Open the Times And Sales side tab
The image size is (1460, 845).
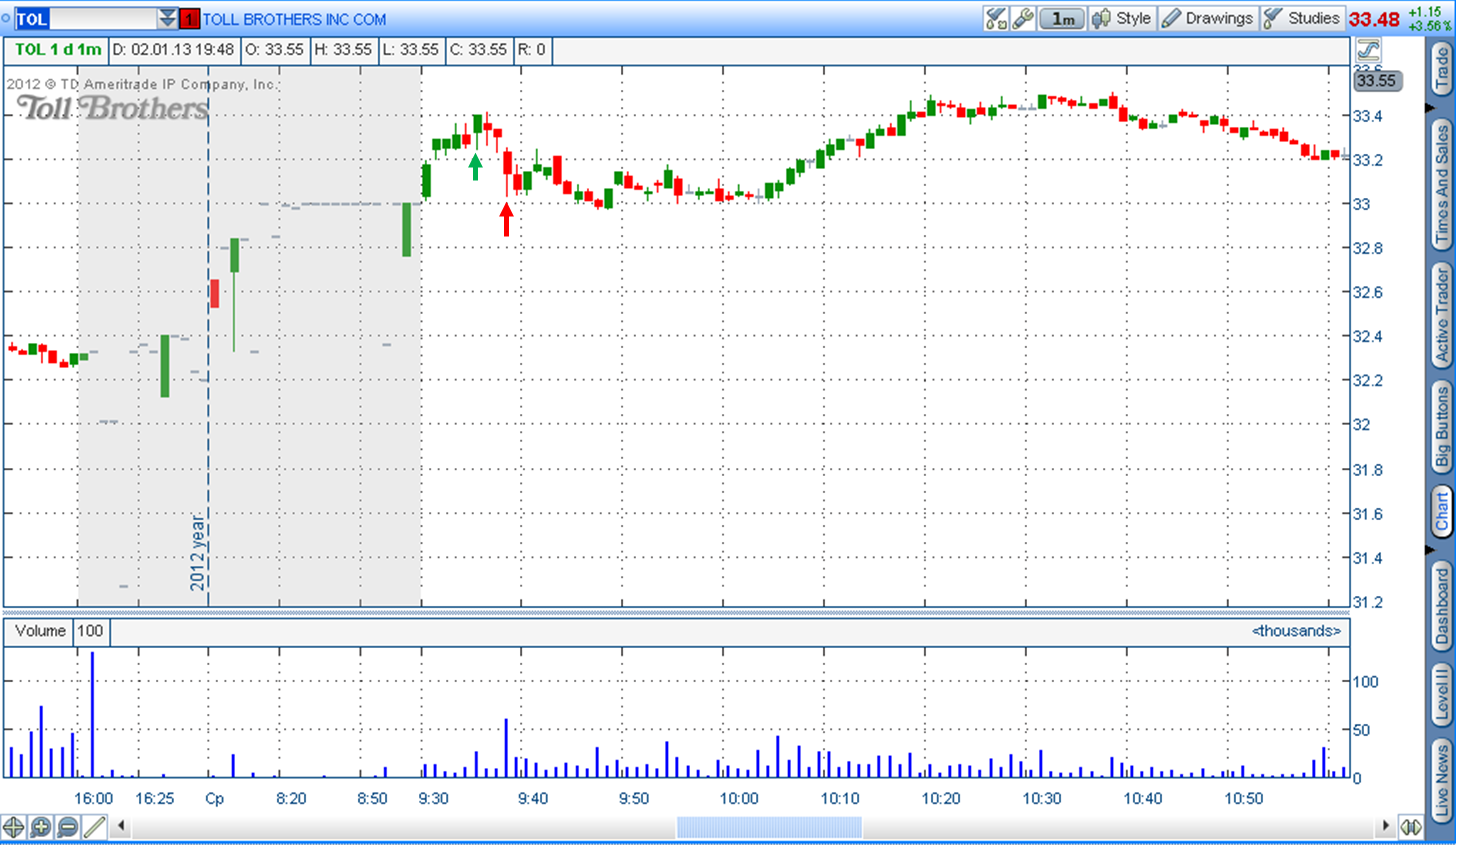1441,185
